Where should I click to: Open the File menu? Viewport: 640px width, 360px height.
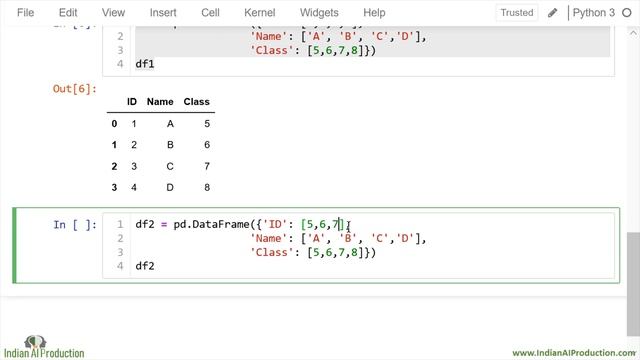25,13
